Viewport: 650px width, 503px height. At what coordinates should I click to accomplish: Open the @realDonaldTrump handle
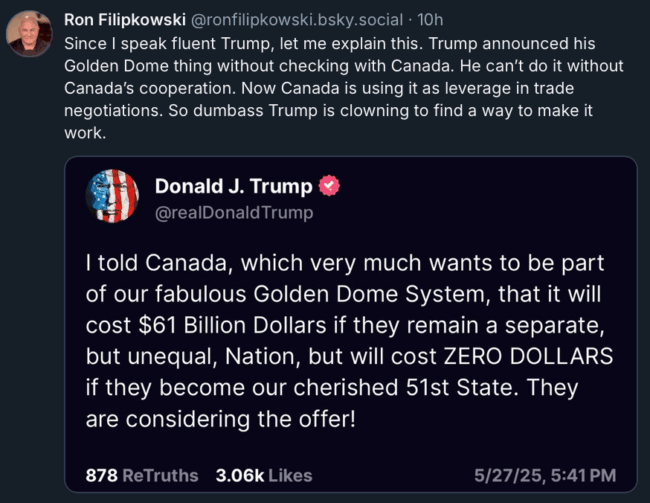(x=234, y=212)
